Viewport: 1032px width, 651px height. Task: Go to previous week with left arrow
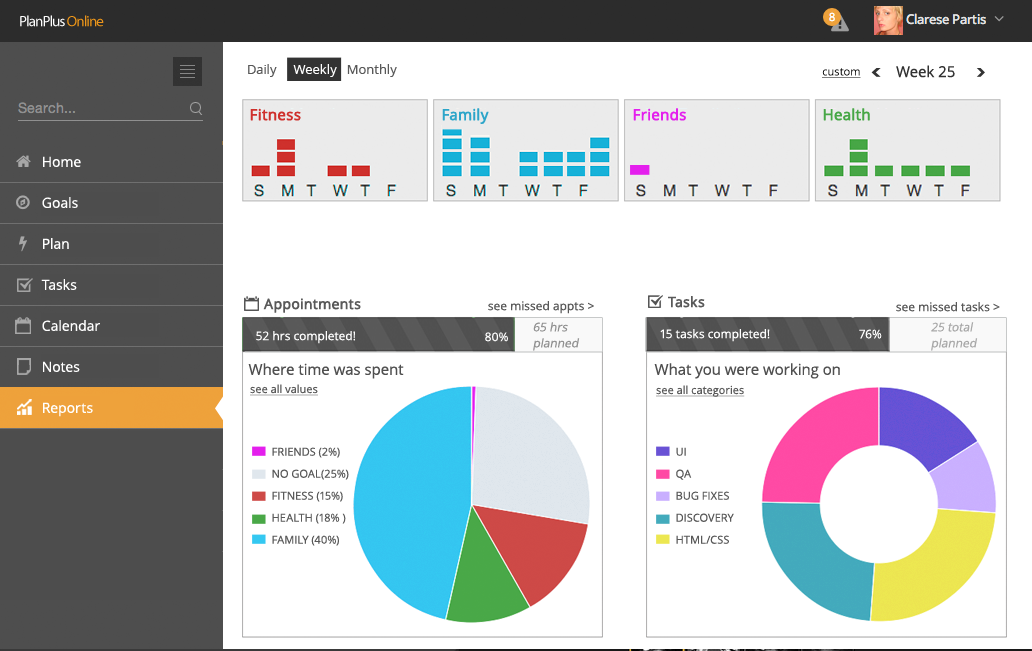pyautogui.click(x=876, y=72)
